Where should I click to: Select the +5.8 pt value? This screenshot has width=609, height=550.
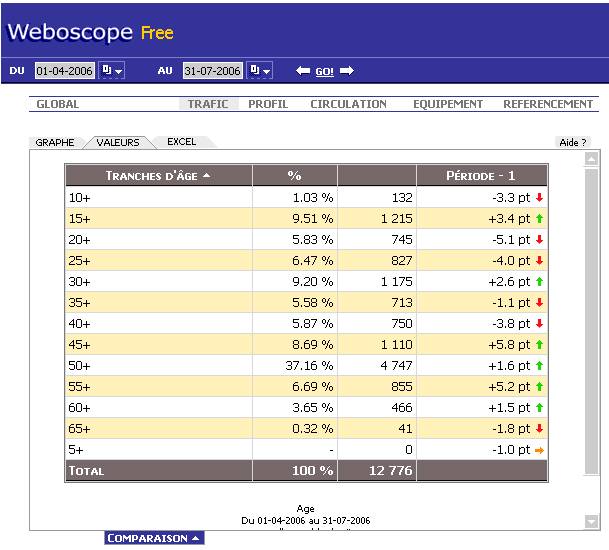click(x=509, y=345)
